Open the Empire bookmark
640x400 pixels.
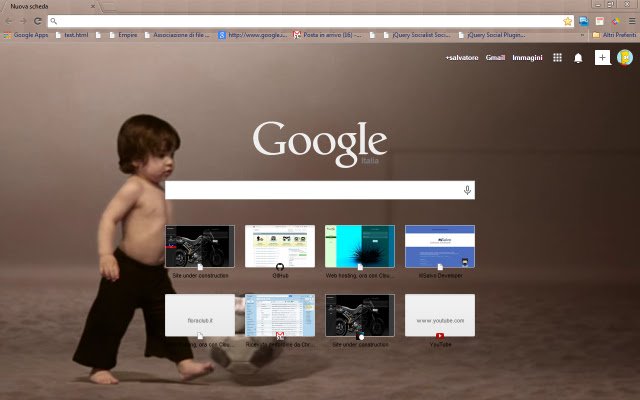click(x=124, y=35)
